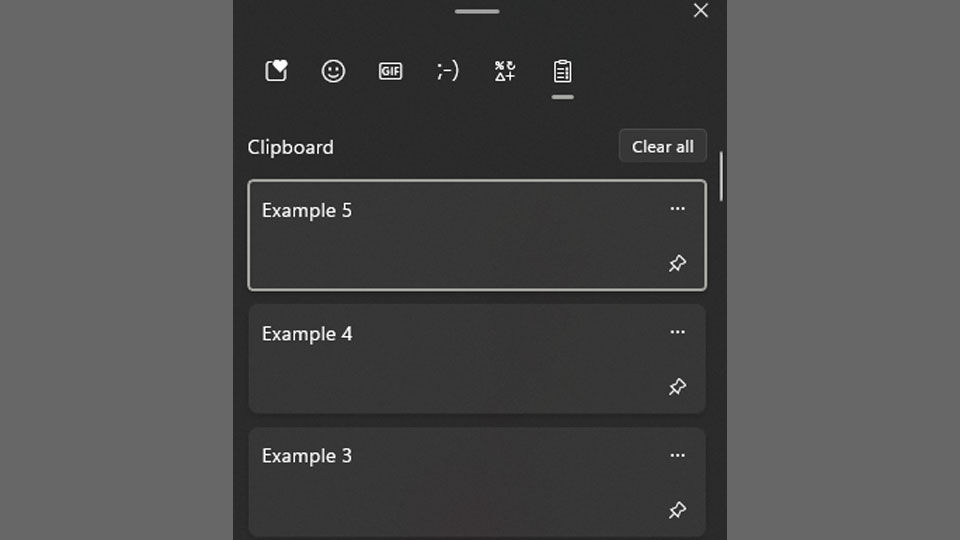
Task: Open more options for Example 3
Action: pyautogui.click(x=677, y=455)
